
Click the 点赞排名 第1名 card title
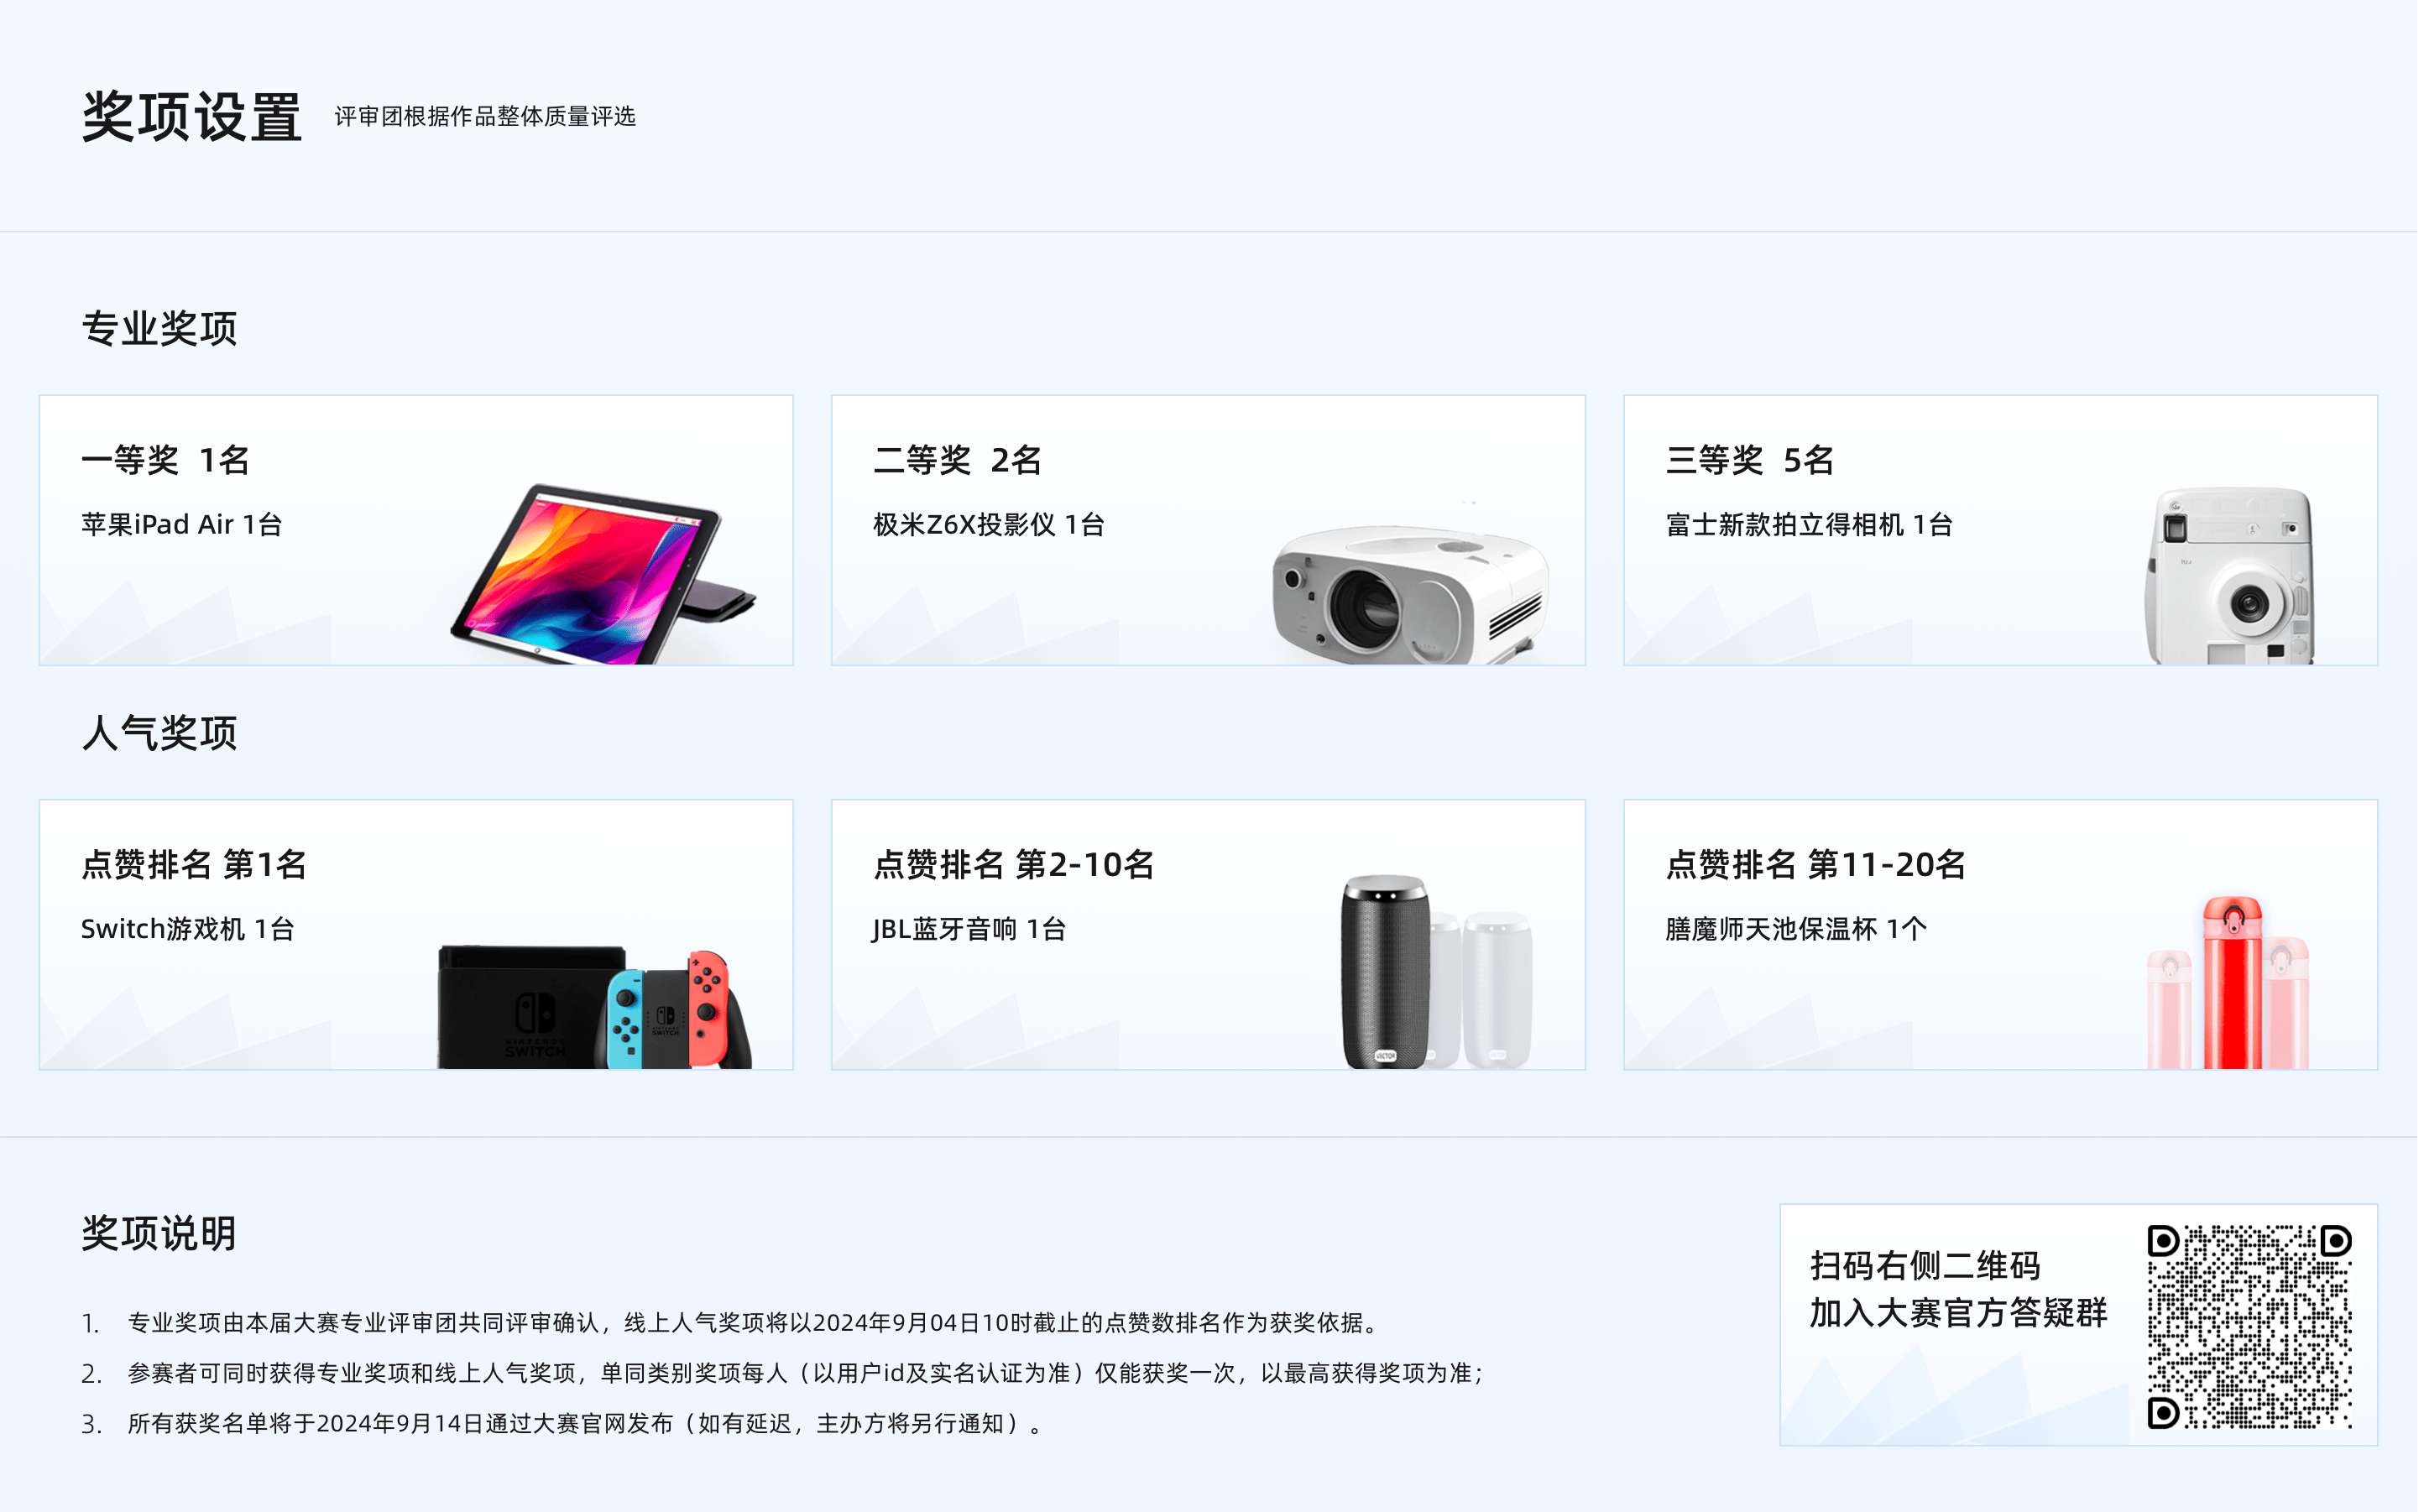(x=194, y=866)
